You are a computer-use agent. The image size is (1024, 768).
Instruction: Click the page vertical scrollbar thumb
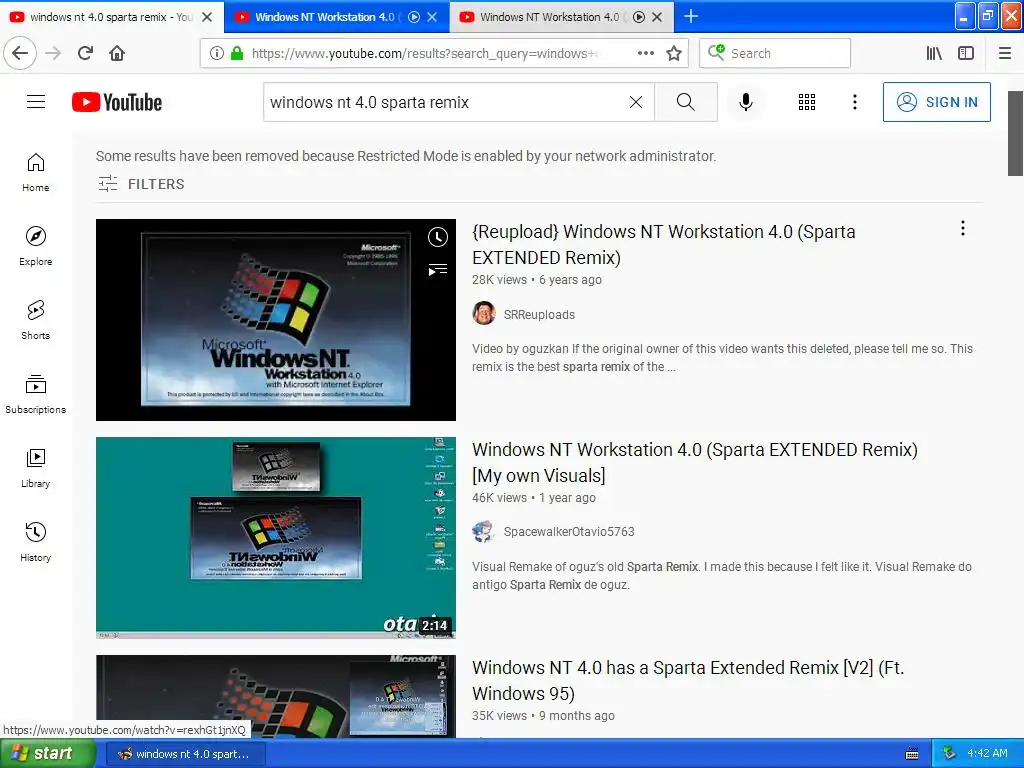[1015, 133]
